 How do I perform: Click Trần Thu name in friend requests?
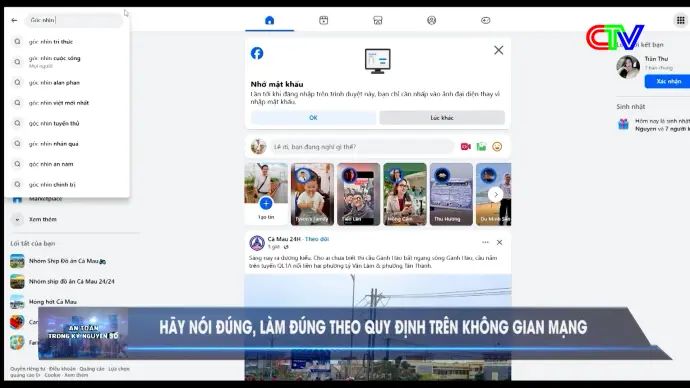point(656,59)
